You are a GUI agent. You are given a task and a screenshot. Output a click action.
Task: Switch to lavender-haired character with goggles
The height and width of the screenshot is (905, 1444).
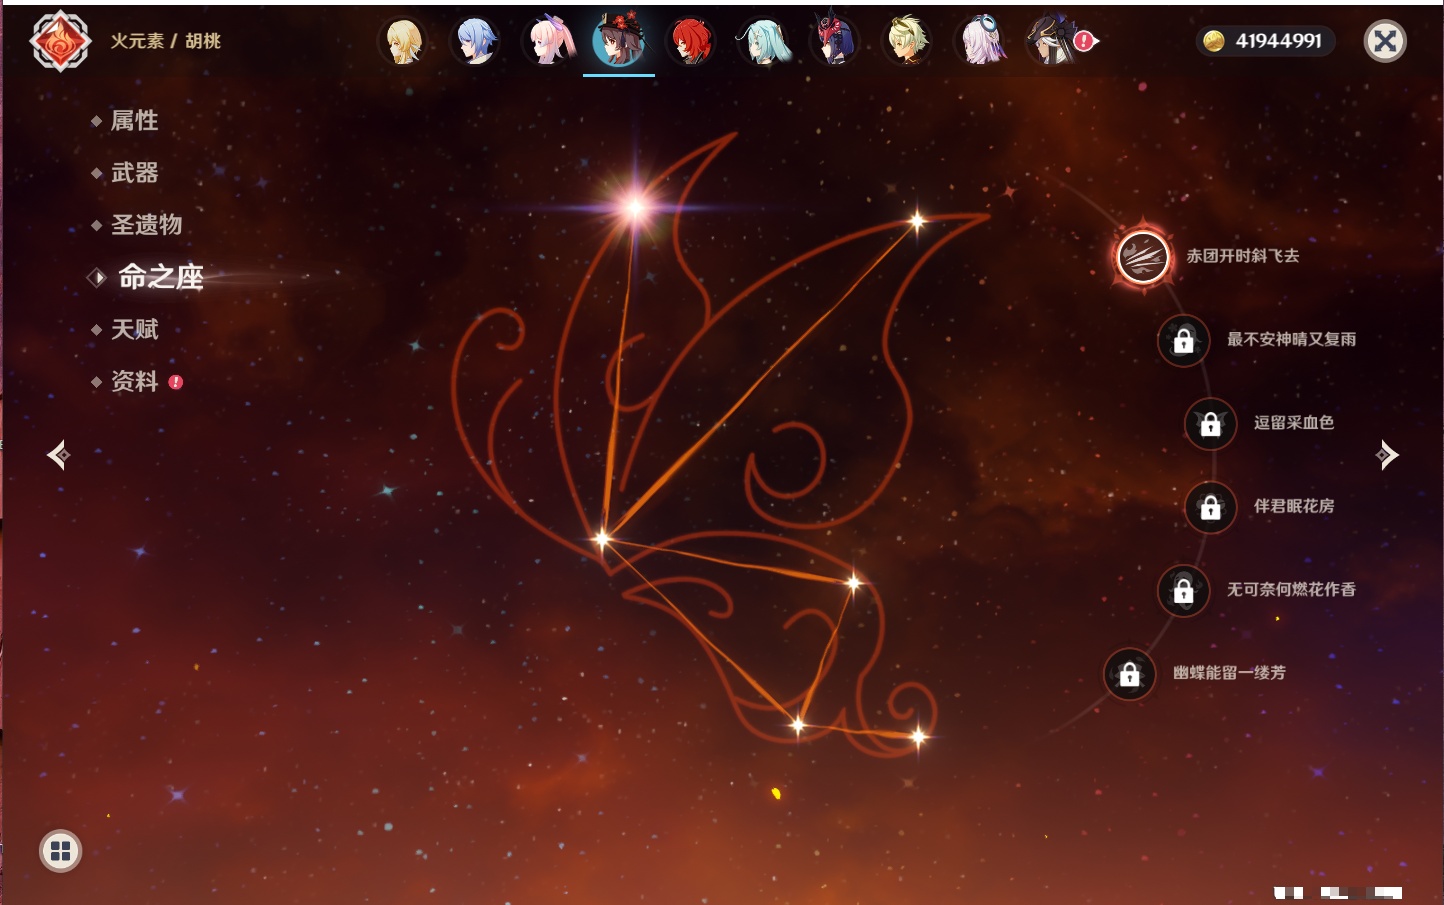click(980, 41)
